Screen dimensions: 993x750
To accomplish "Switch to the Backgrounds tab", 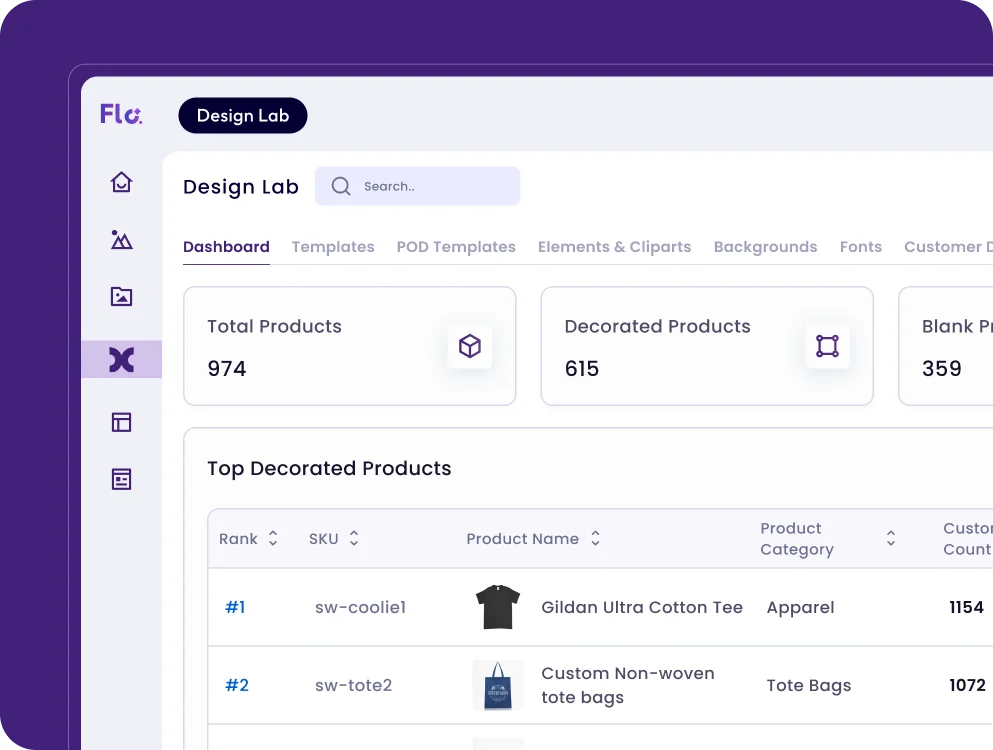I will coord(765,246).
